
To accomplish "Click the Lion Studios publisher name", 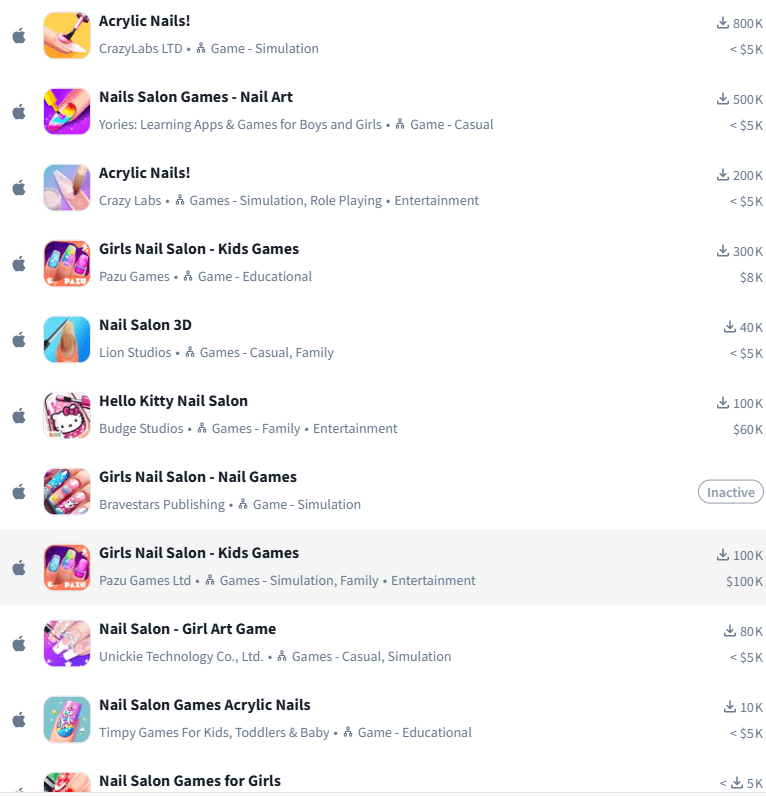I will 135,352.
